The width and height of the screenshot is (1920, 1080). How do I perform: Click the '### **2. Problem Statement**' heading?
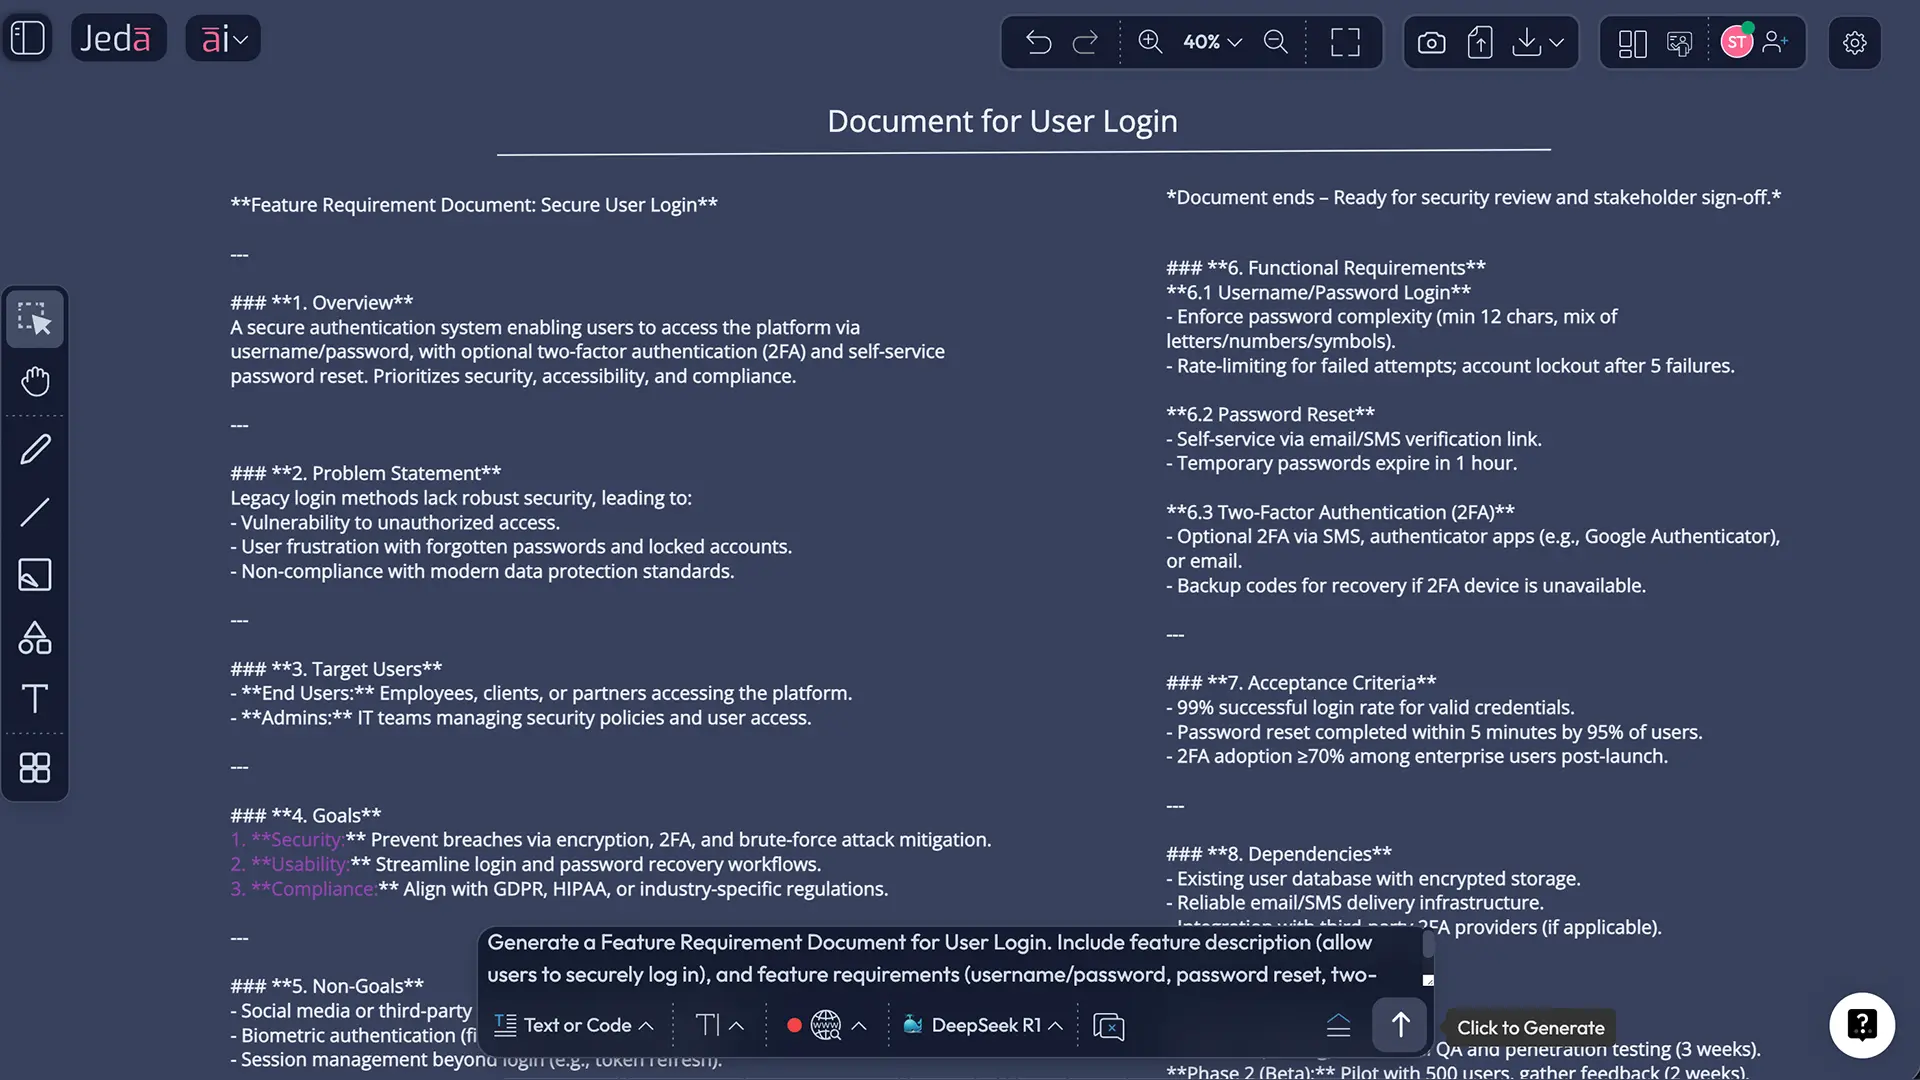click(x=365, y=473)
